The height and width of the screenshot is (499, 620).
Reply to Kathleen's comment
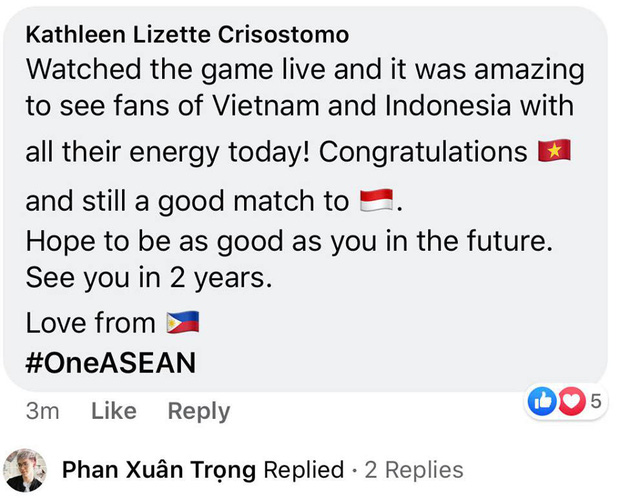click(x=198, y=411)
